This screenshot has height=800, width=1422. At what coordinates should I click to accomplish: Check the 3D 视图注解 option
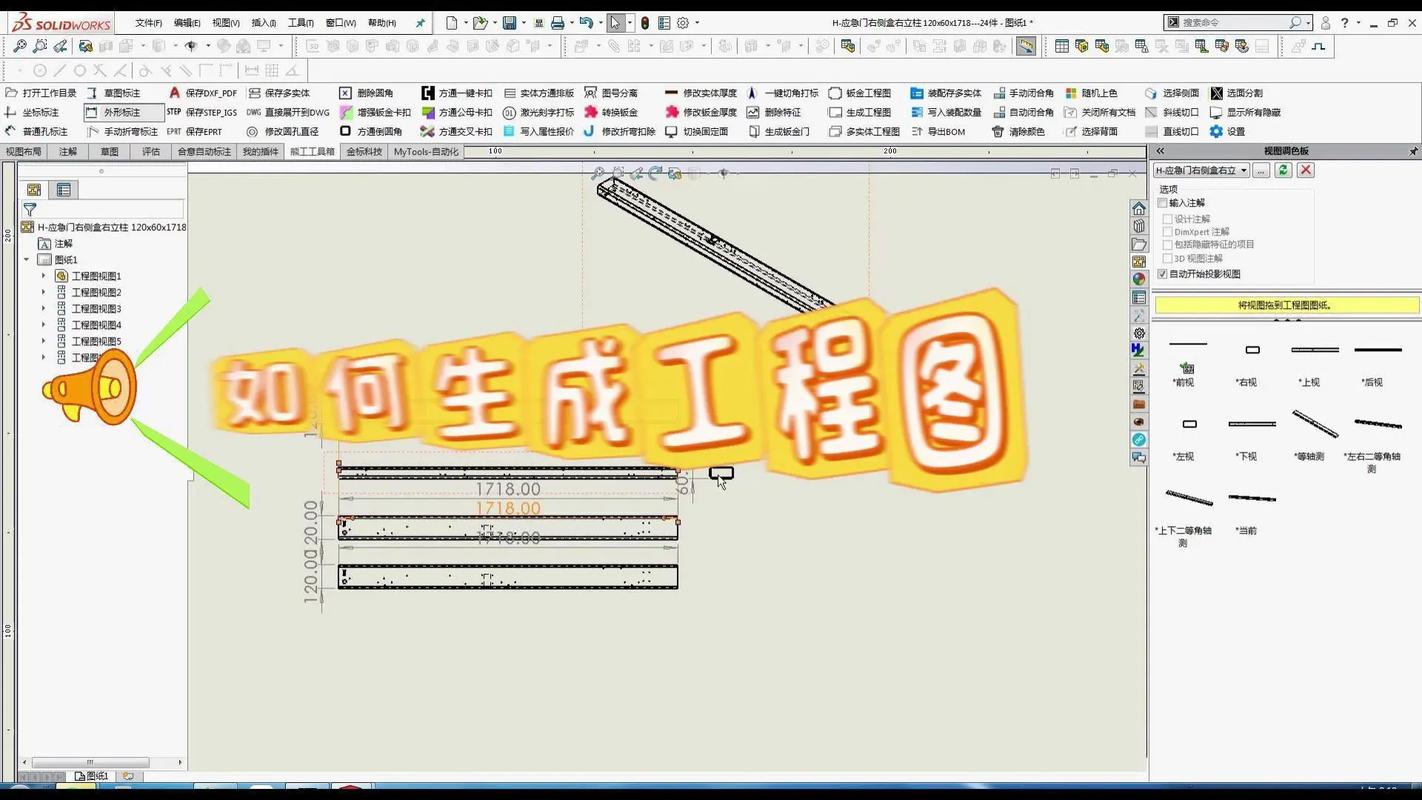click(1167, 258)
